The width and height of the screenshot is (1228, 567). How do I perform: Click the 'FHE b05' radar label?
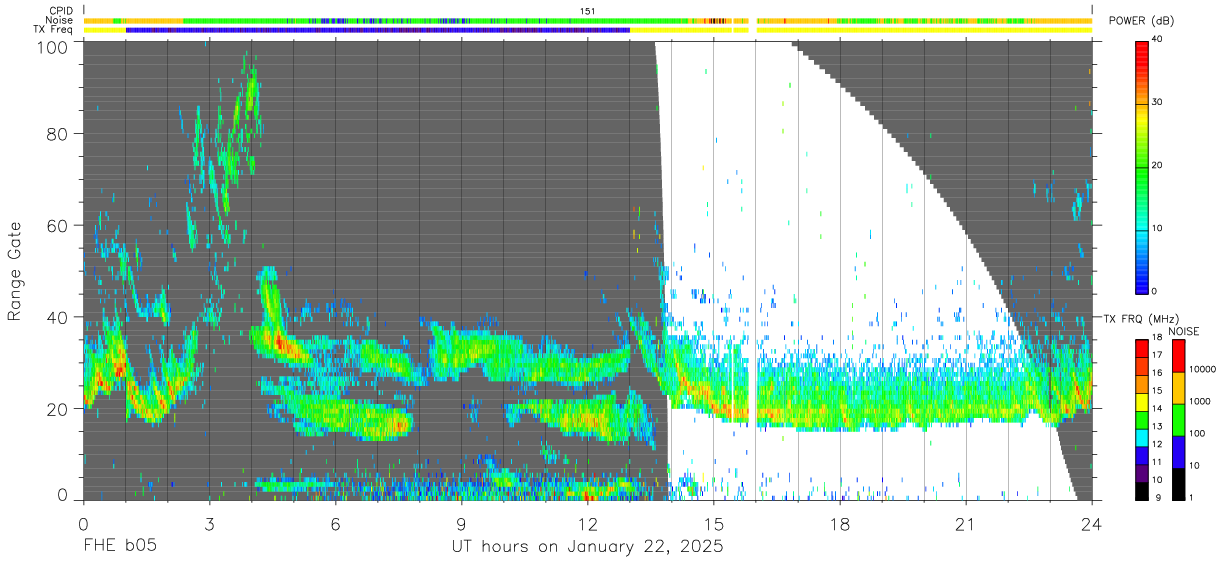tap(119, 547)
